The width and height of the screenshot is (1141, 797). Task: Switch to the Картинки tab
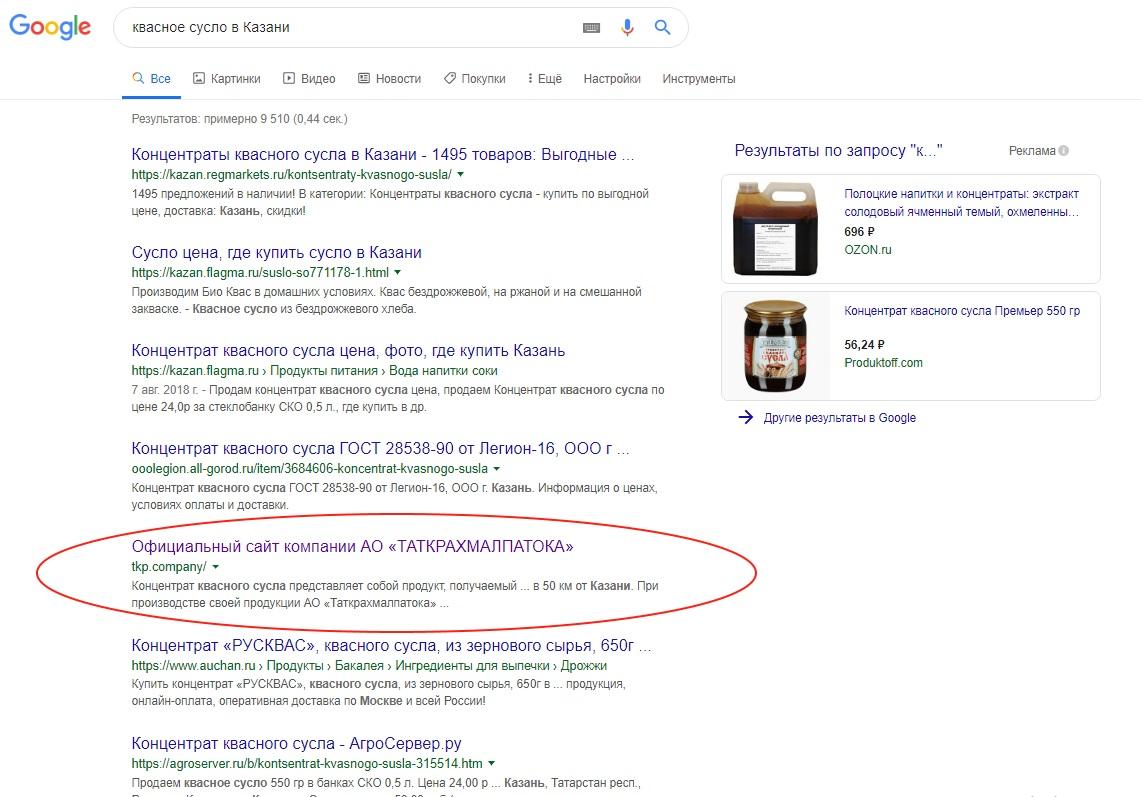[226, 79]
